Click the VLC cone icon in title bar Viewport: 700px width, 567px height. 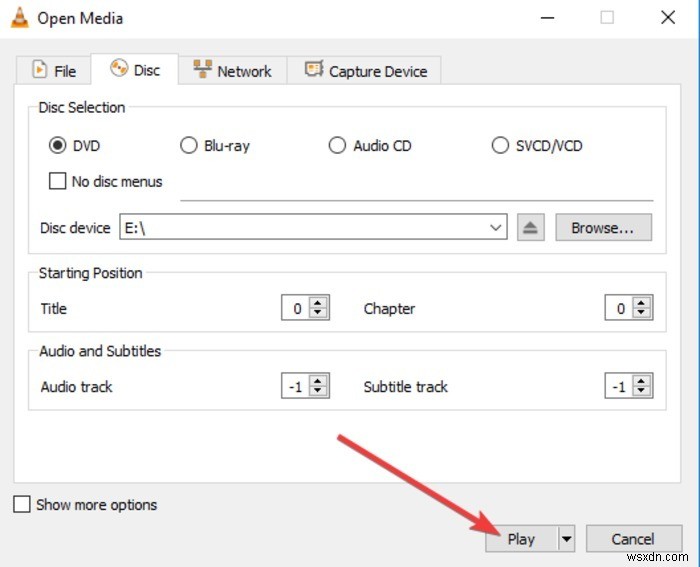pyautogui.click(x=19, y=18)
